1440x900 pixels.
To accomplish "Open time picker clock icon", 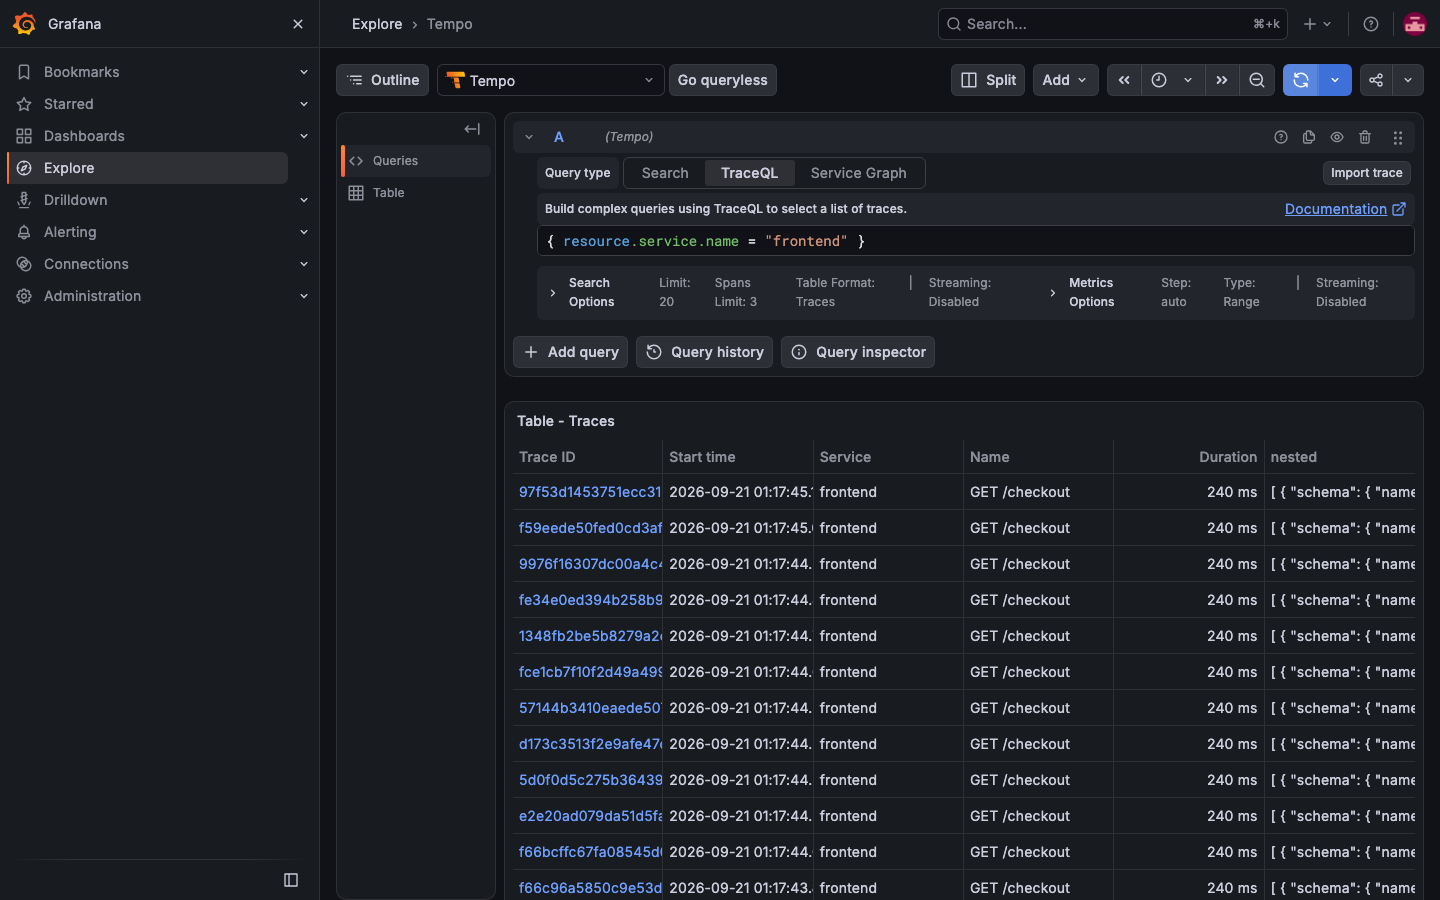I will 1159,80.
